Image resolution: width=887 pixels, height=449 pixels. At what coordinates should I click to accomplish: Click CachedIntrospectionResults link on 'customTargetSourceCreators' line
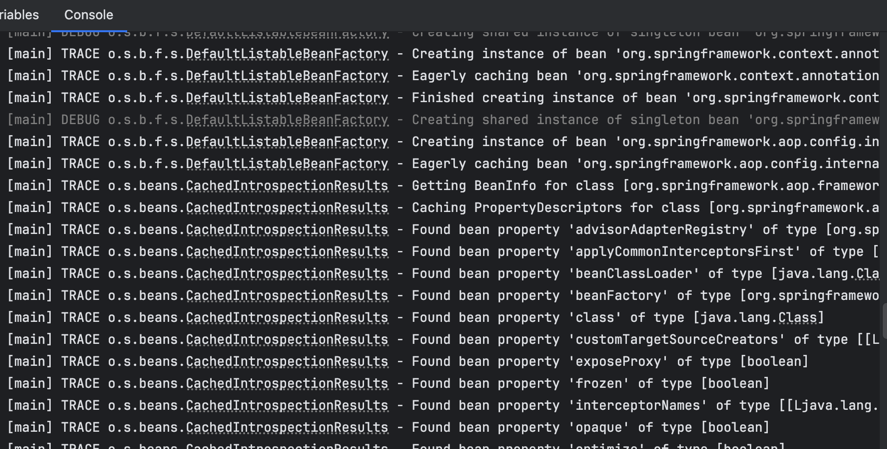pyautogui.click(x=287, y=340)
